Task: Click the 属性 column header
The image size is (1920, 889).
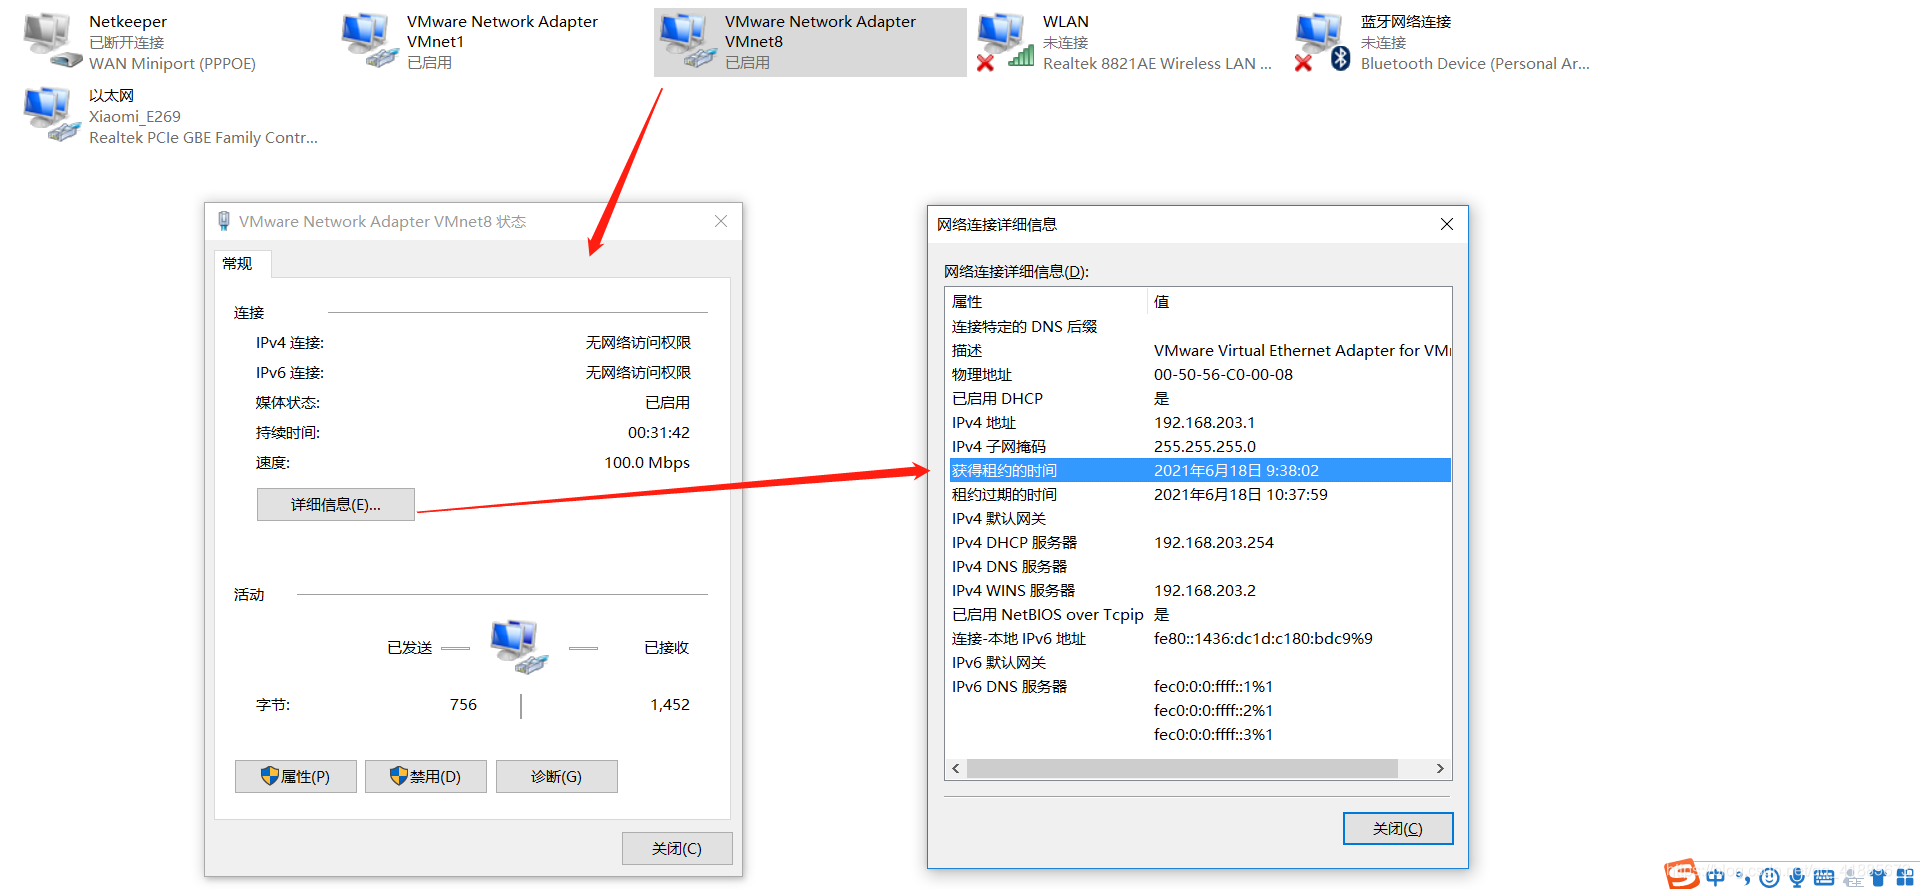Action: [1046, 302]
